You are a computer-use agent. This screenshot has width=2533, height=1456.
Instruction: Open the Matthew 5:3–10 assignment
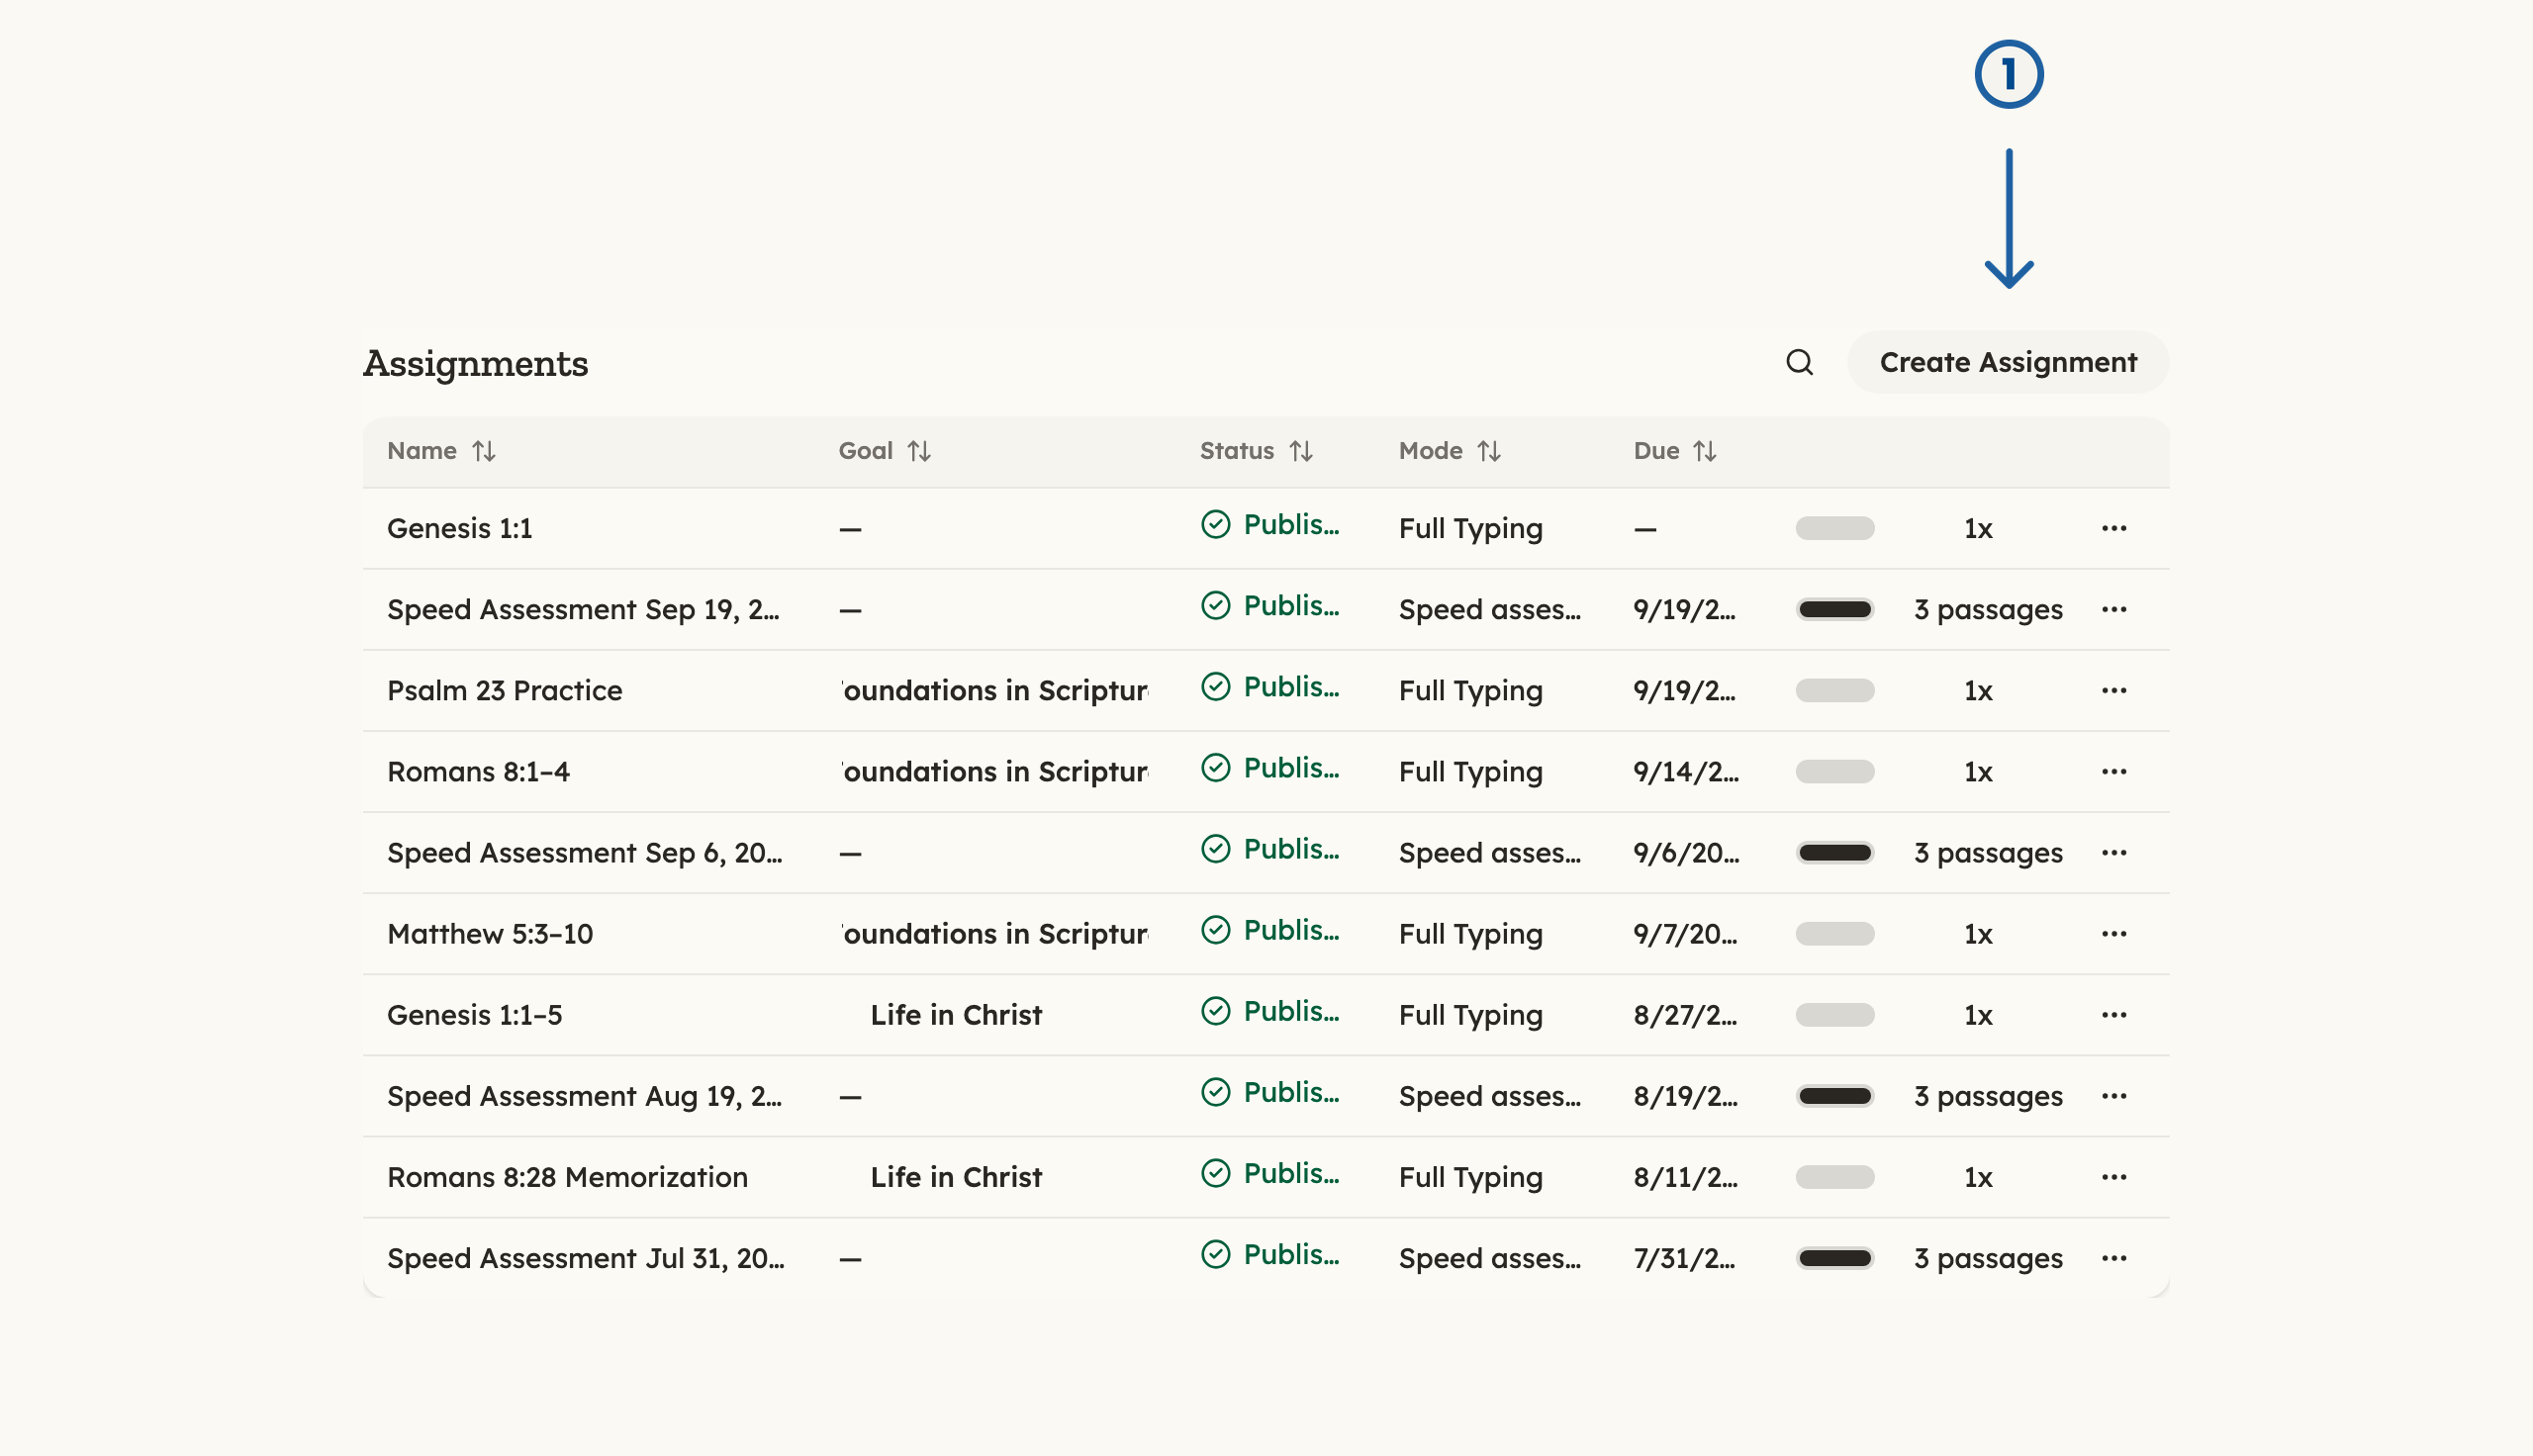click(x=490, y=933)
